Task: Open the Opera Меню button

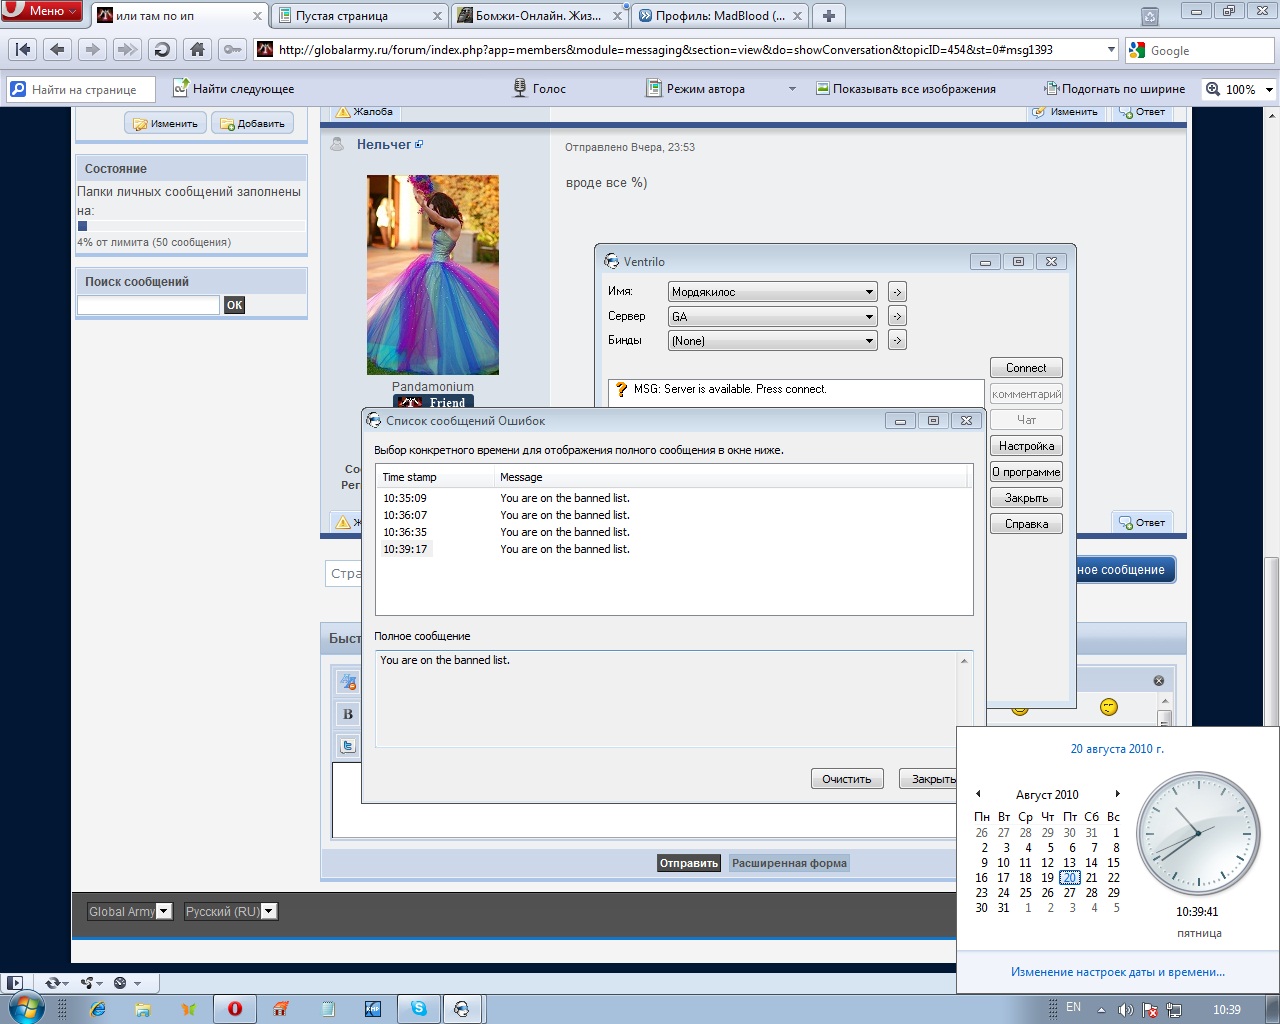Action: click(x=41, y=10)
